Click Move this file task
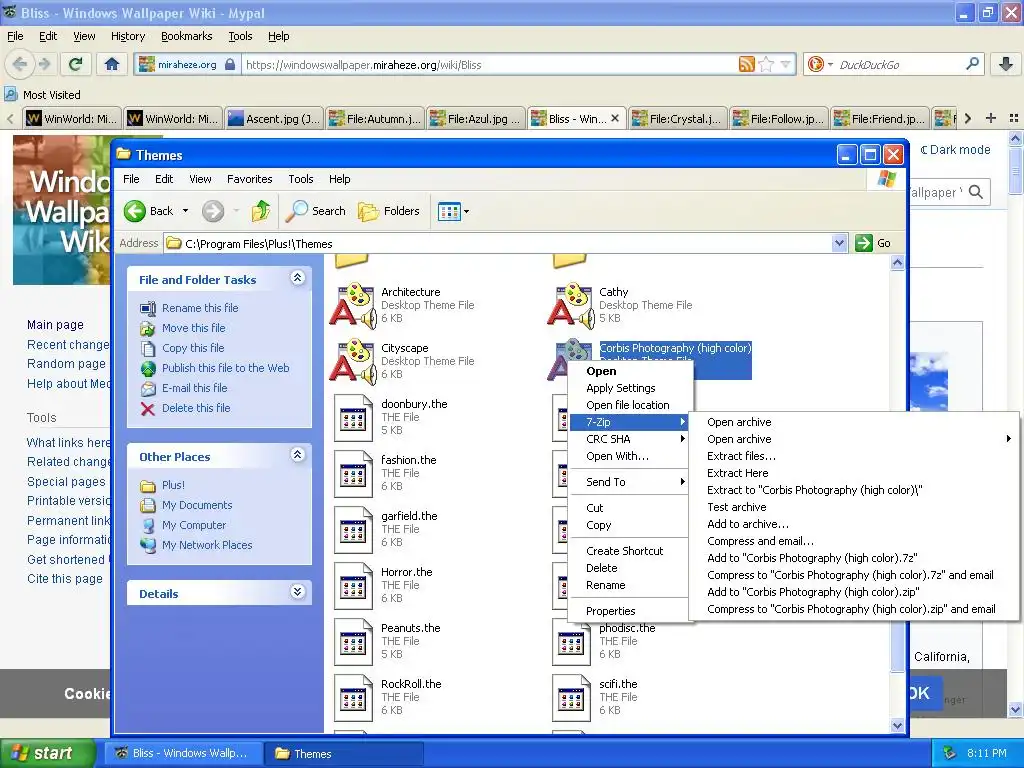1024x768 pixels. 193,328
